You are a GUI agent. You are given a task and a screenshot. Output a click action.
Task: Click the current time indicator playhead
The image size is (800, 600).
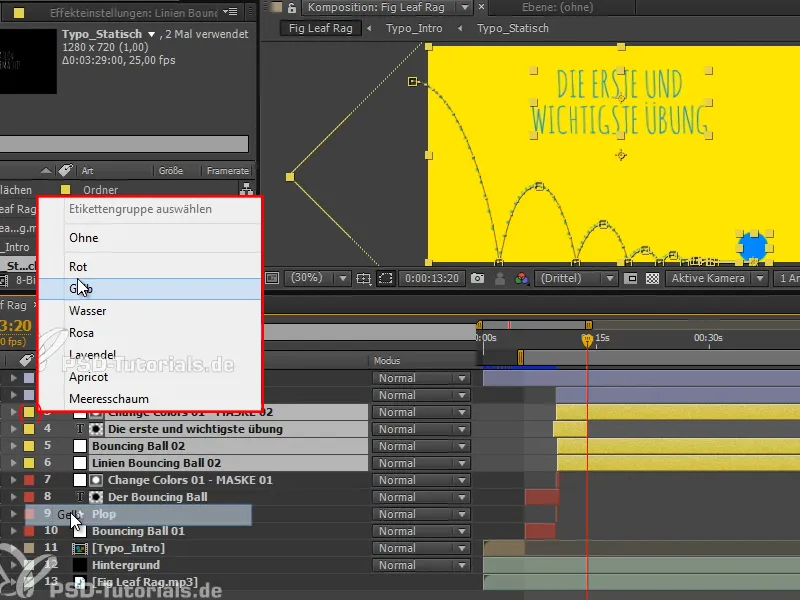click(x=587, y=340)
